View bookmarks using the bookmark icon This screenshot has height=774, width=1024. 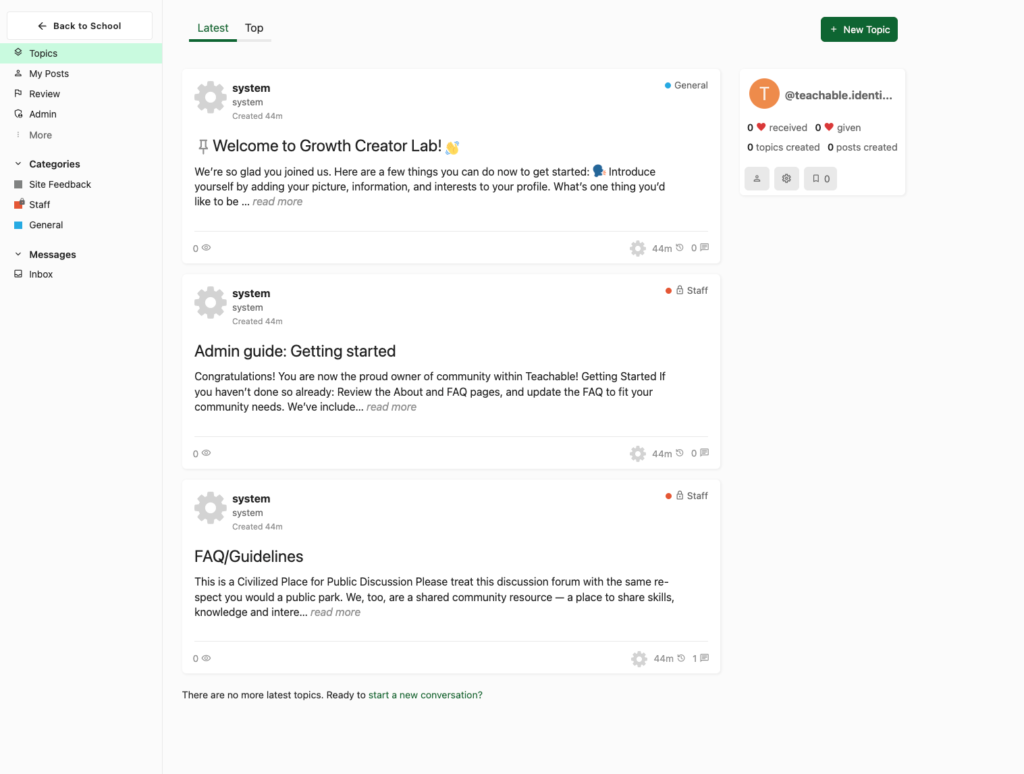click(820, 177)
